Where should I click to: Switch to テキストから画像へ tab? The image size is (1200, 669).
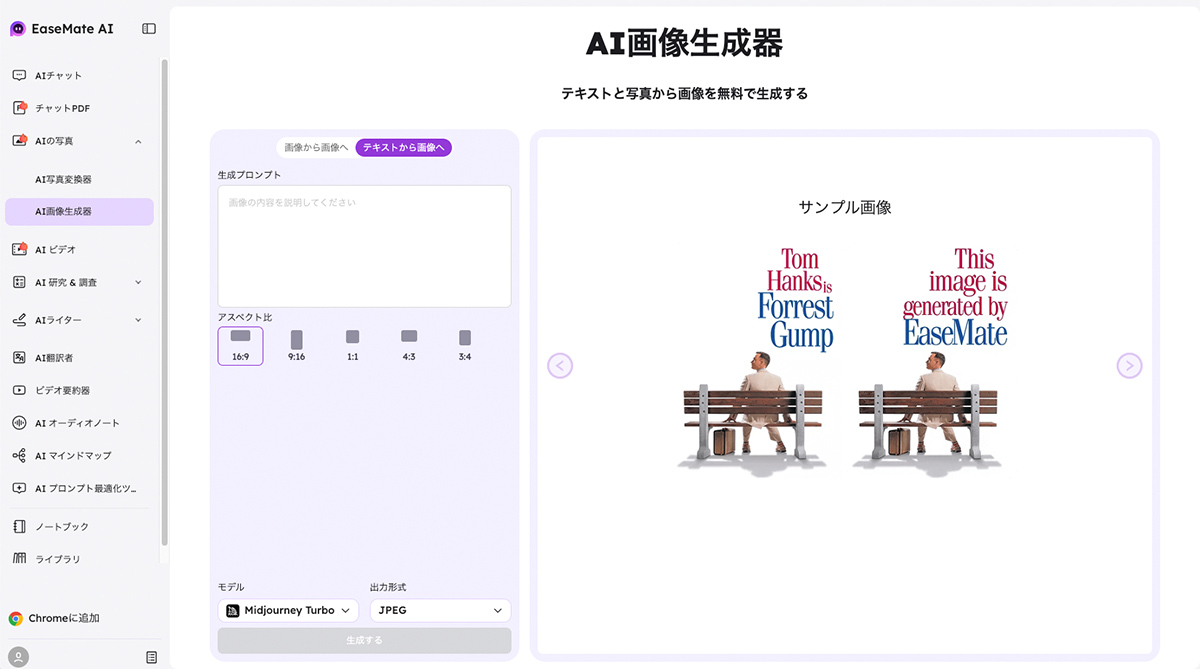coord(404,148)
